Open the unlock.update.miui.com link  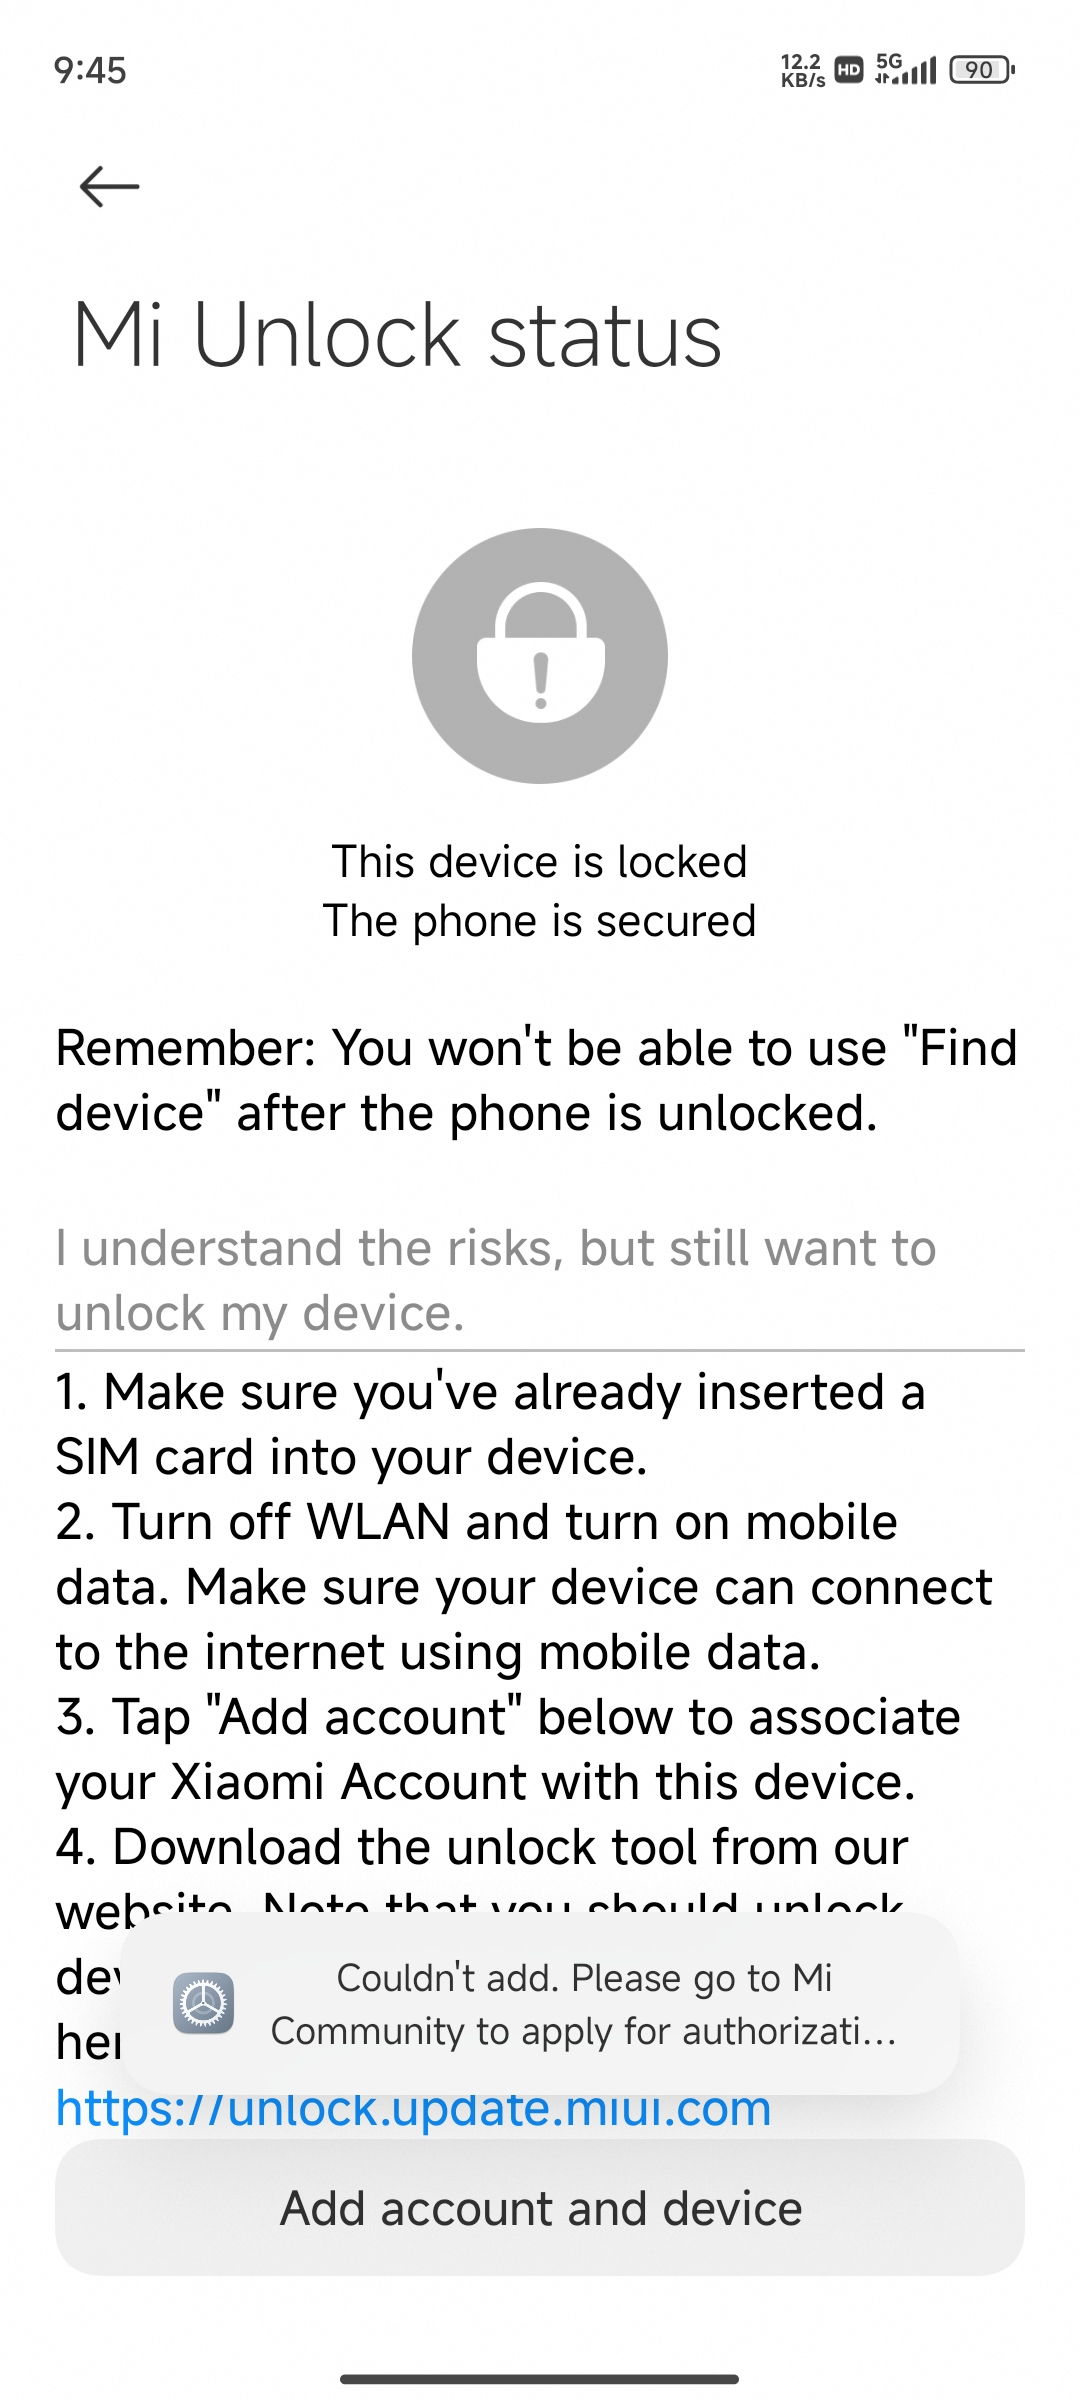(x=413, y=2109)
